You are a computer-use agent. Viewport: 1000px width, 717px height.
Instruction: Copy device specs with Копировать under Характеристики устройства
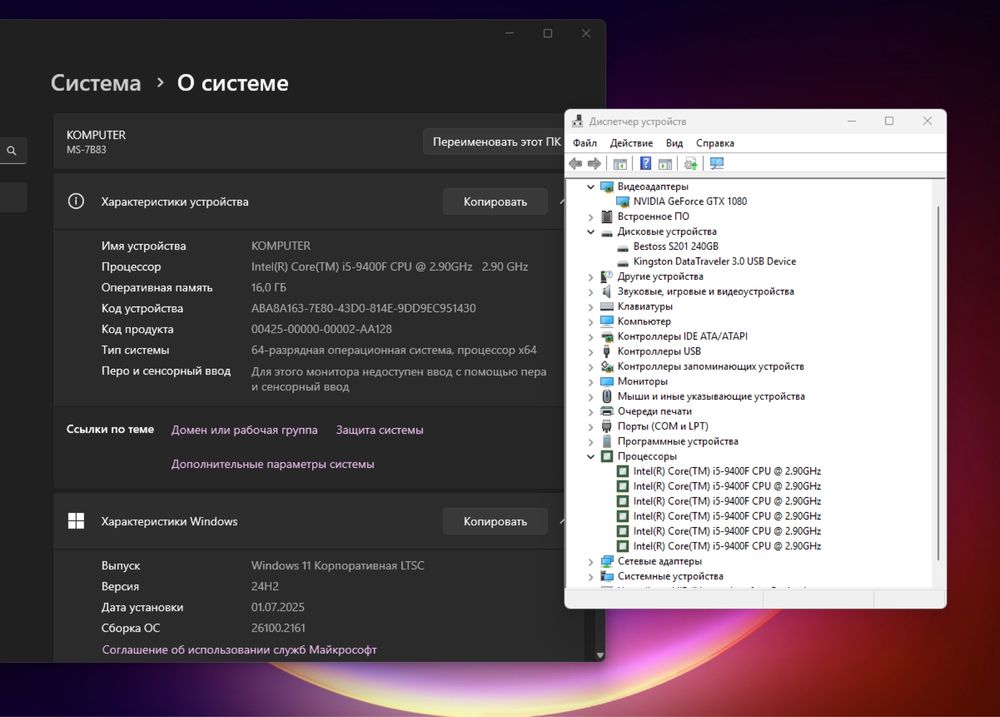tap(495, 202)
